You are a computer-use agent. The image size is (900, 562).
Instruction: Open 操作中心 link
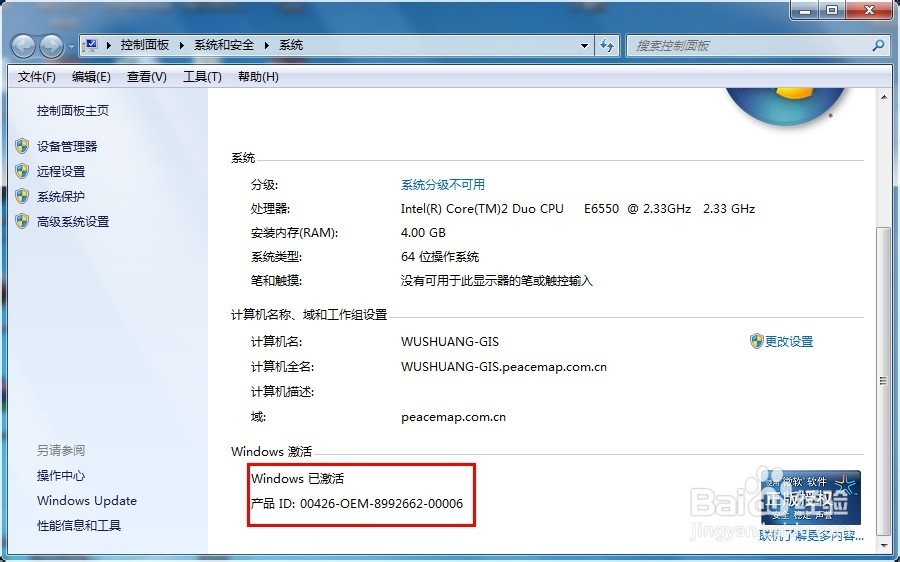tap(61, 475)
